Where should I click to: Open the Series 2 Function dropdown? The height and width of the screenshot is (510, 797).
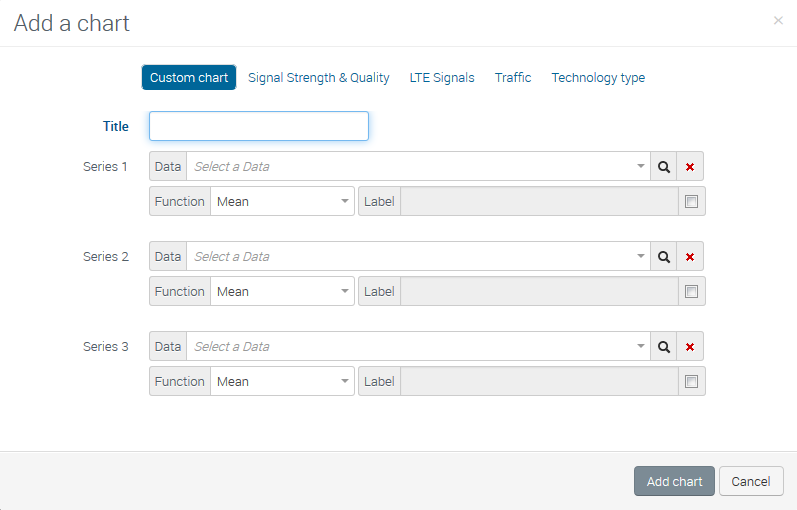point(282,292)
